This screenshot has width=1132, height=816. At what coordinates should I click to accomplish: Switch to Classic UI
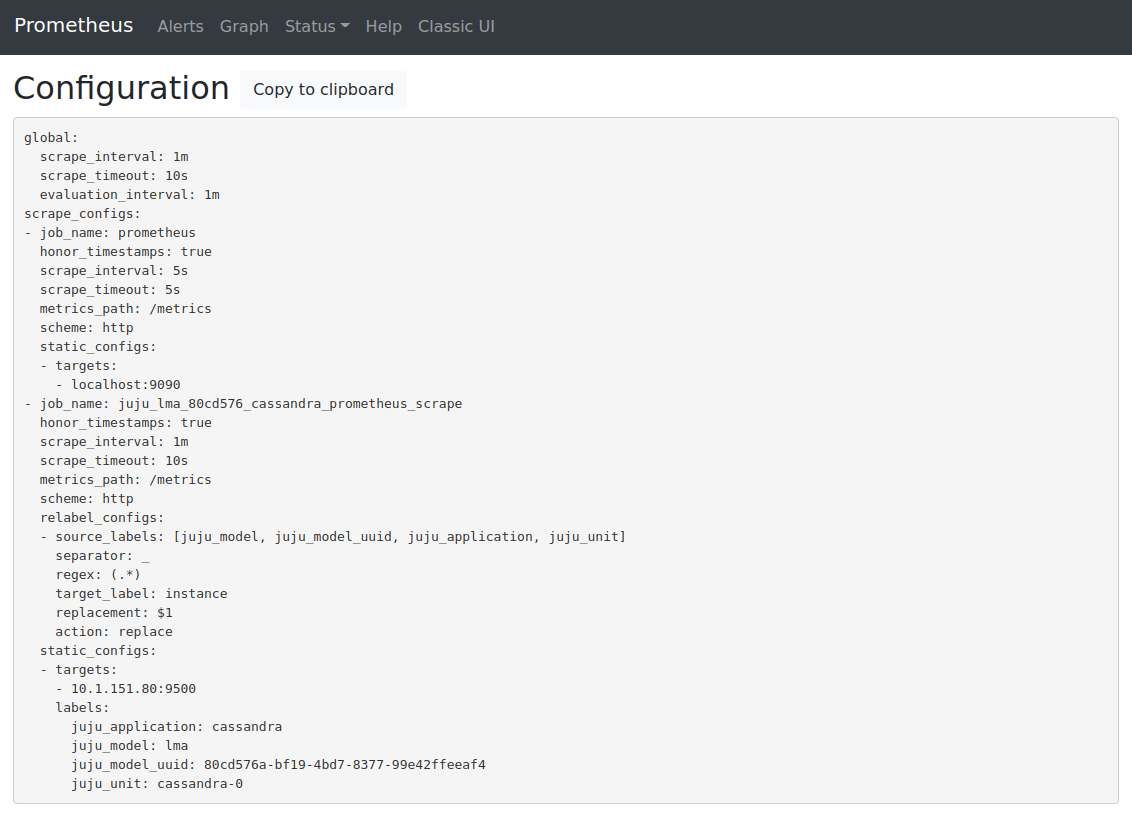click(456, 26)
